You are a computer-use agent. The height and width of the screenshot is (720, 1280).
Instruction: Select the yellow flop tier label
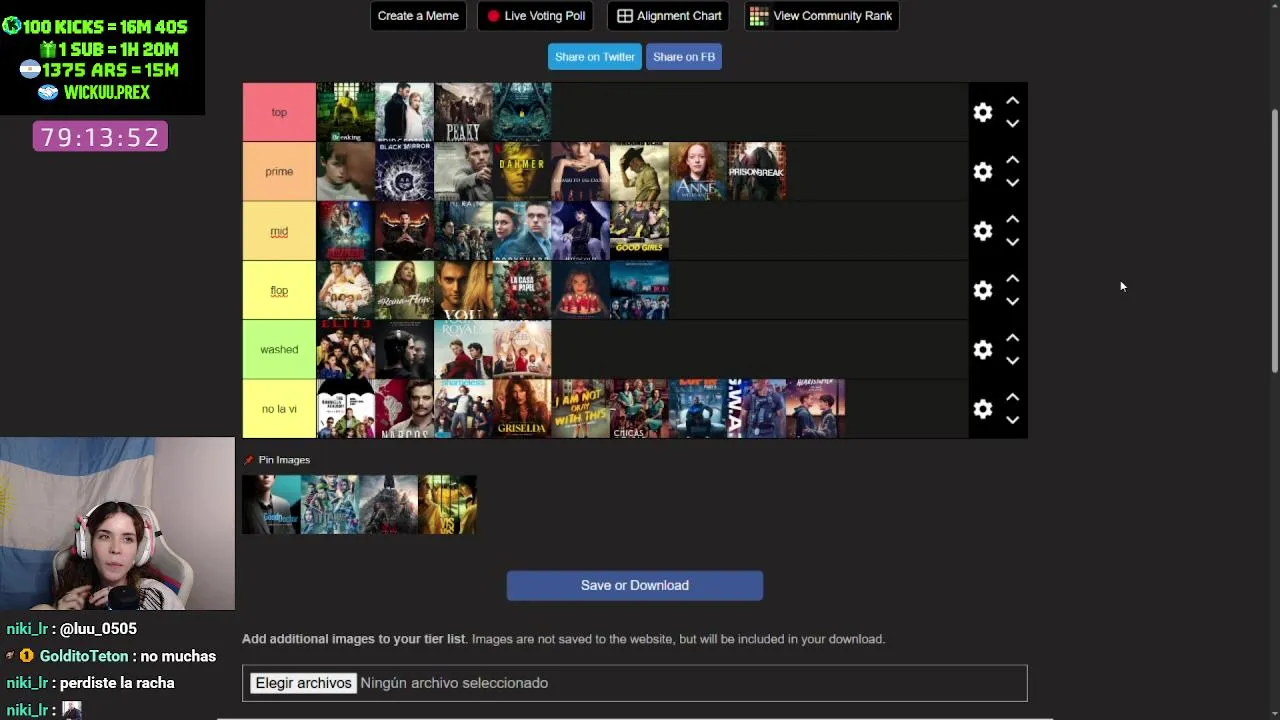(279, 290)
